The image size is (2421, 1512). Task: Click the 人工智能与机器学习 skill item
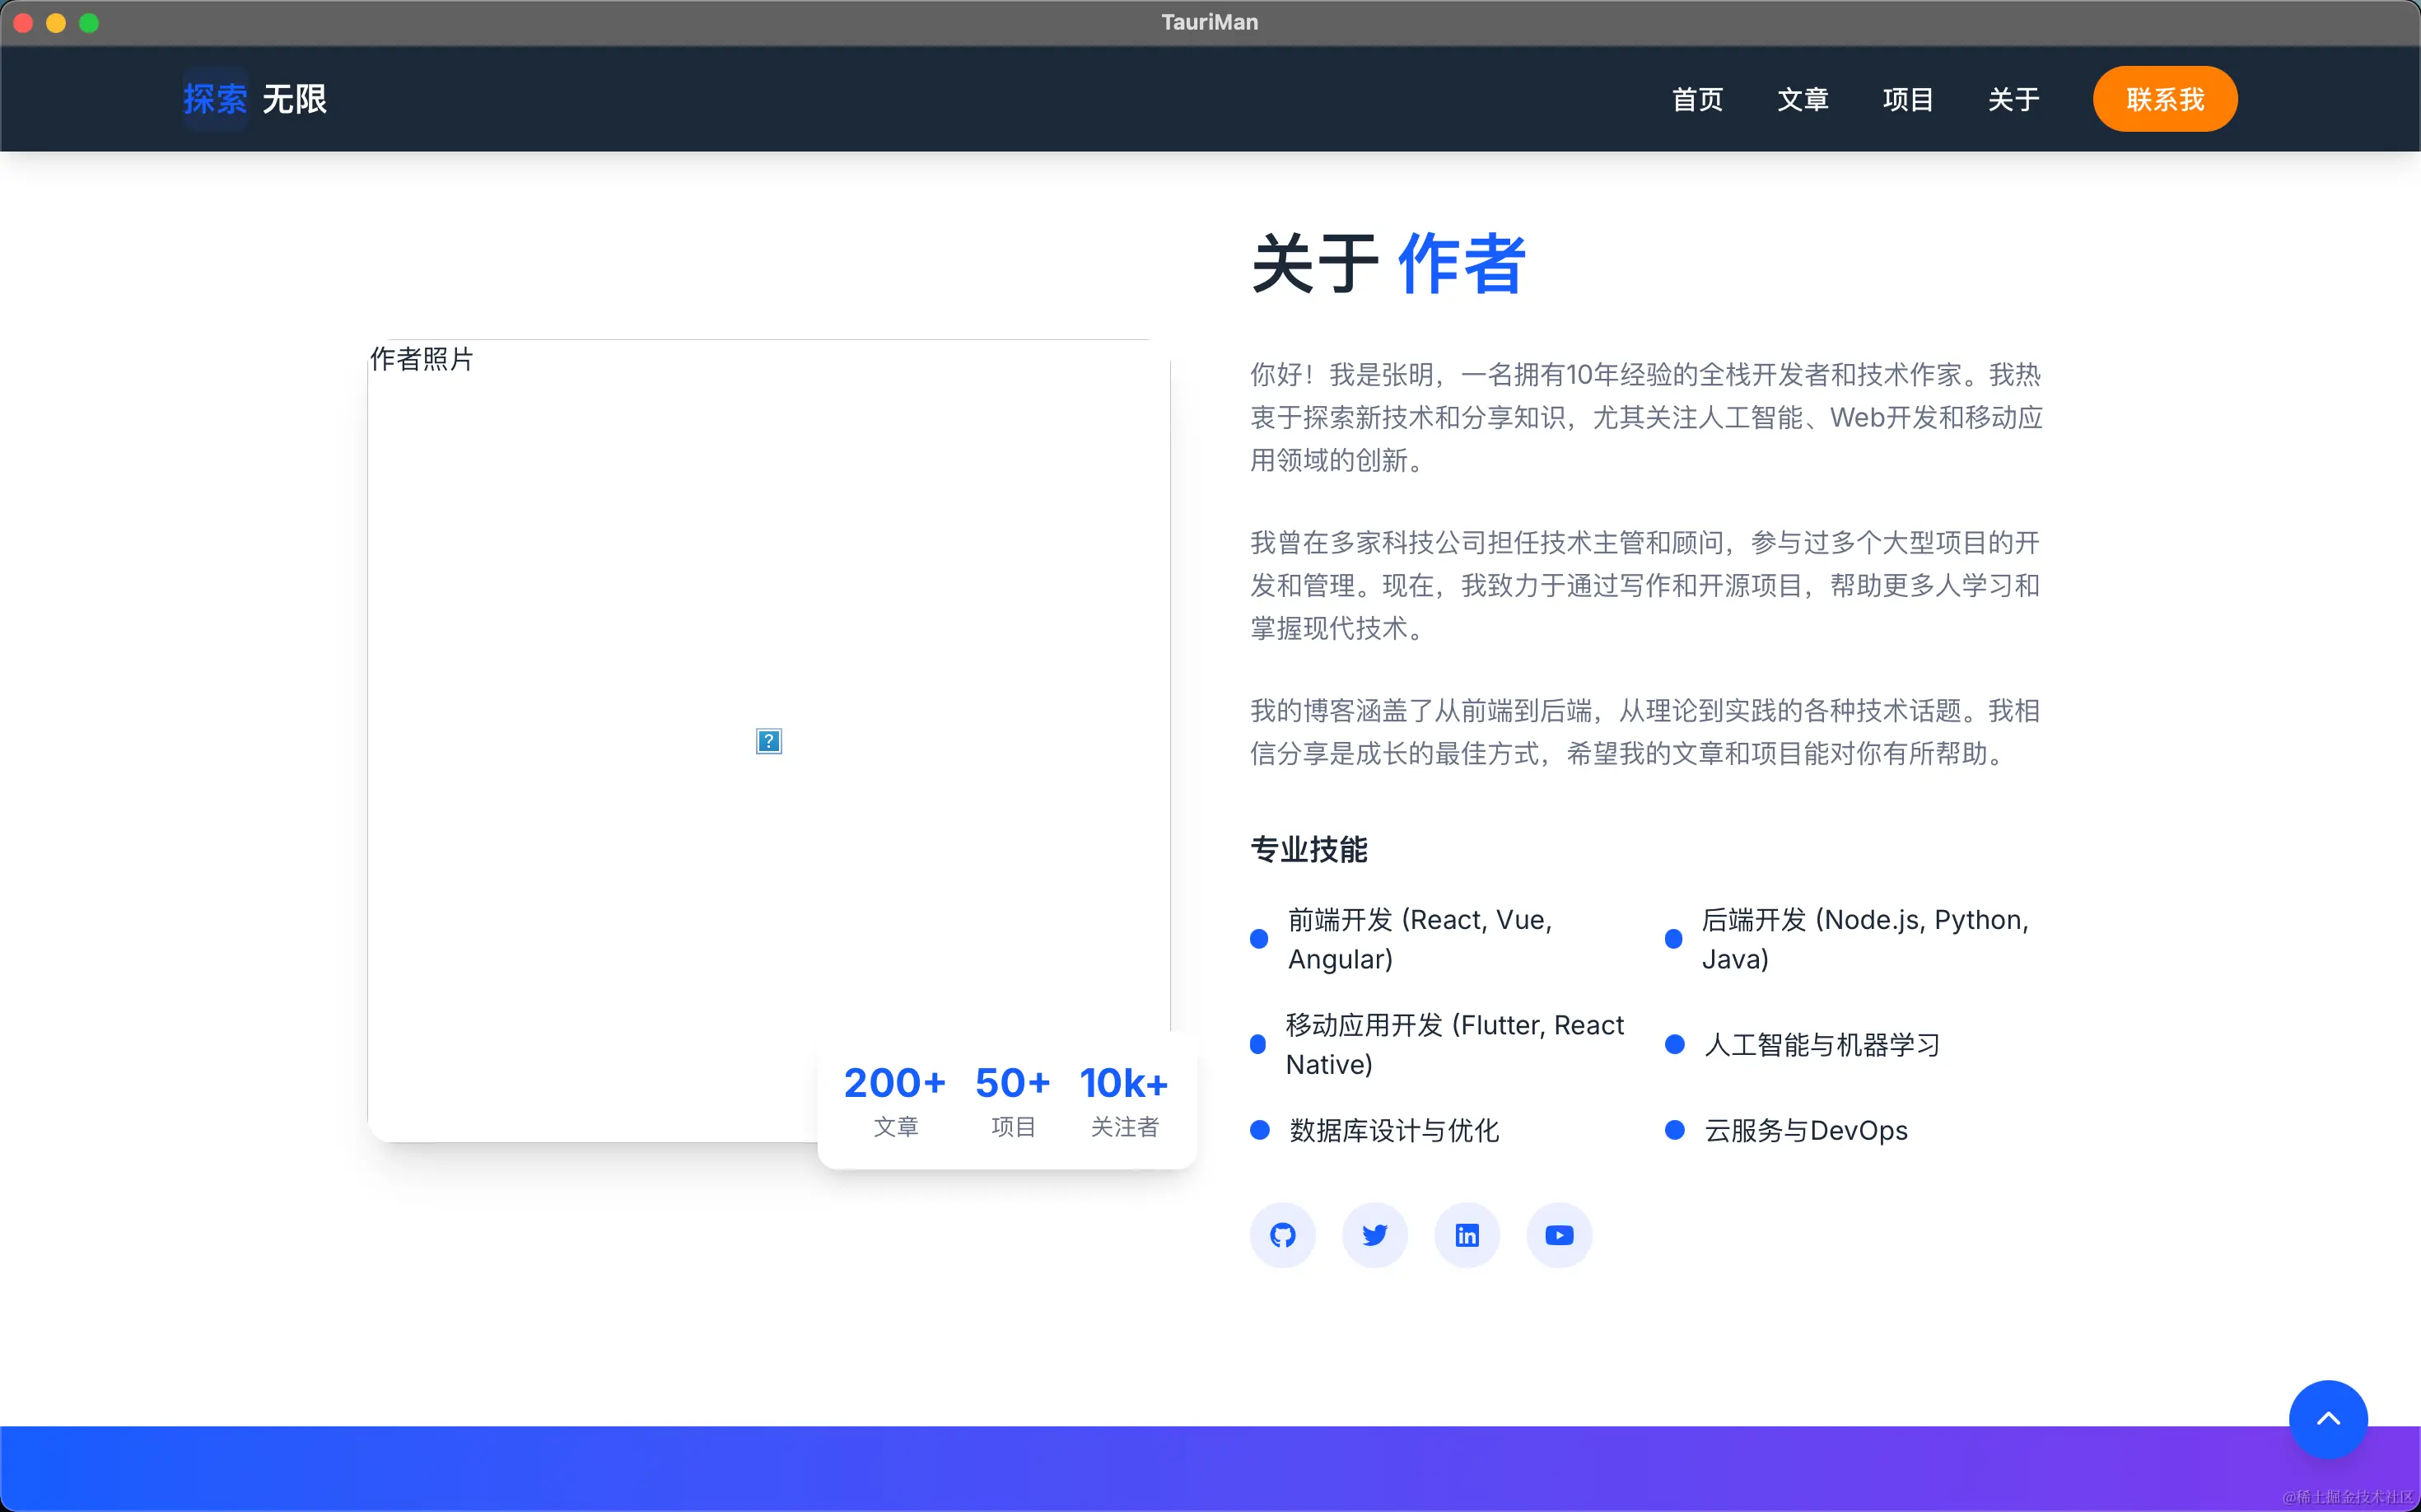point(1802,1044)
